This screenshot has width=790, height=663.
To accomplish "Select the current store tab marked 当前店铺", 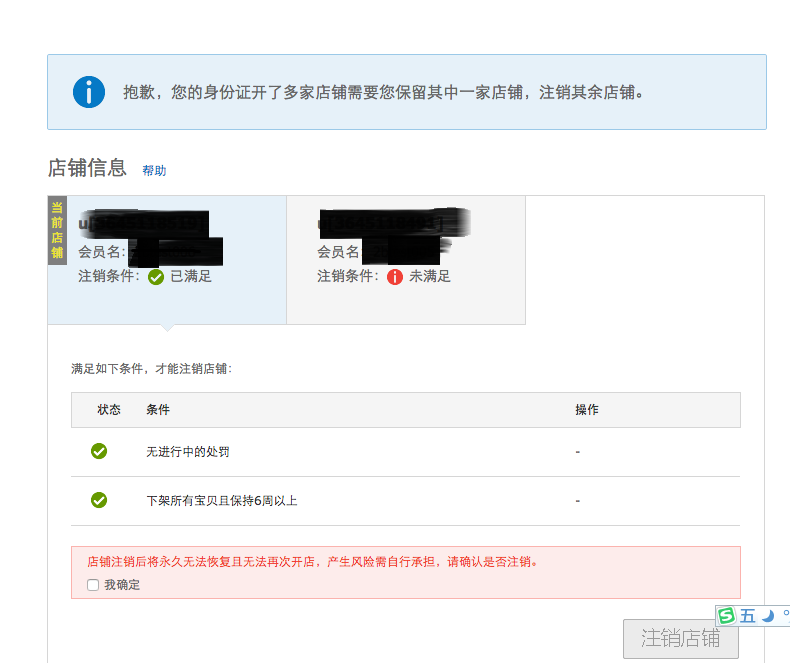I will click(x=167, y=260).
